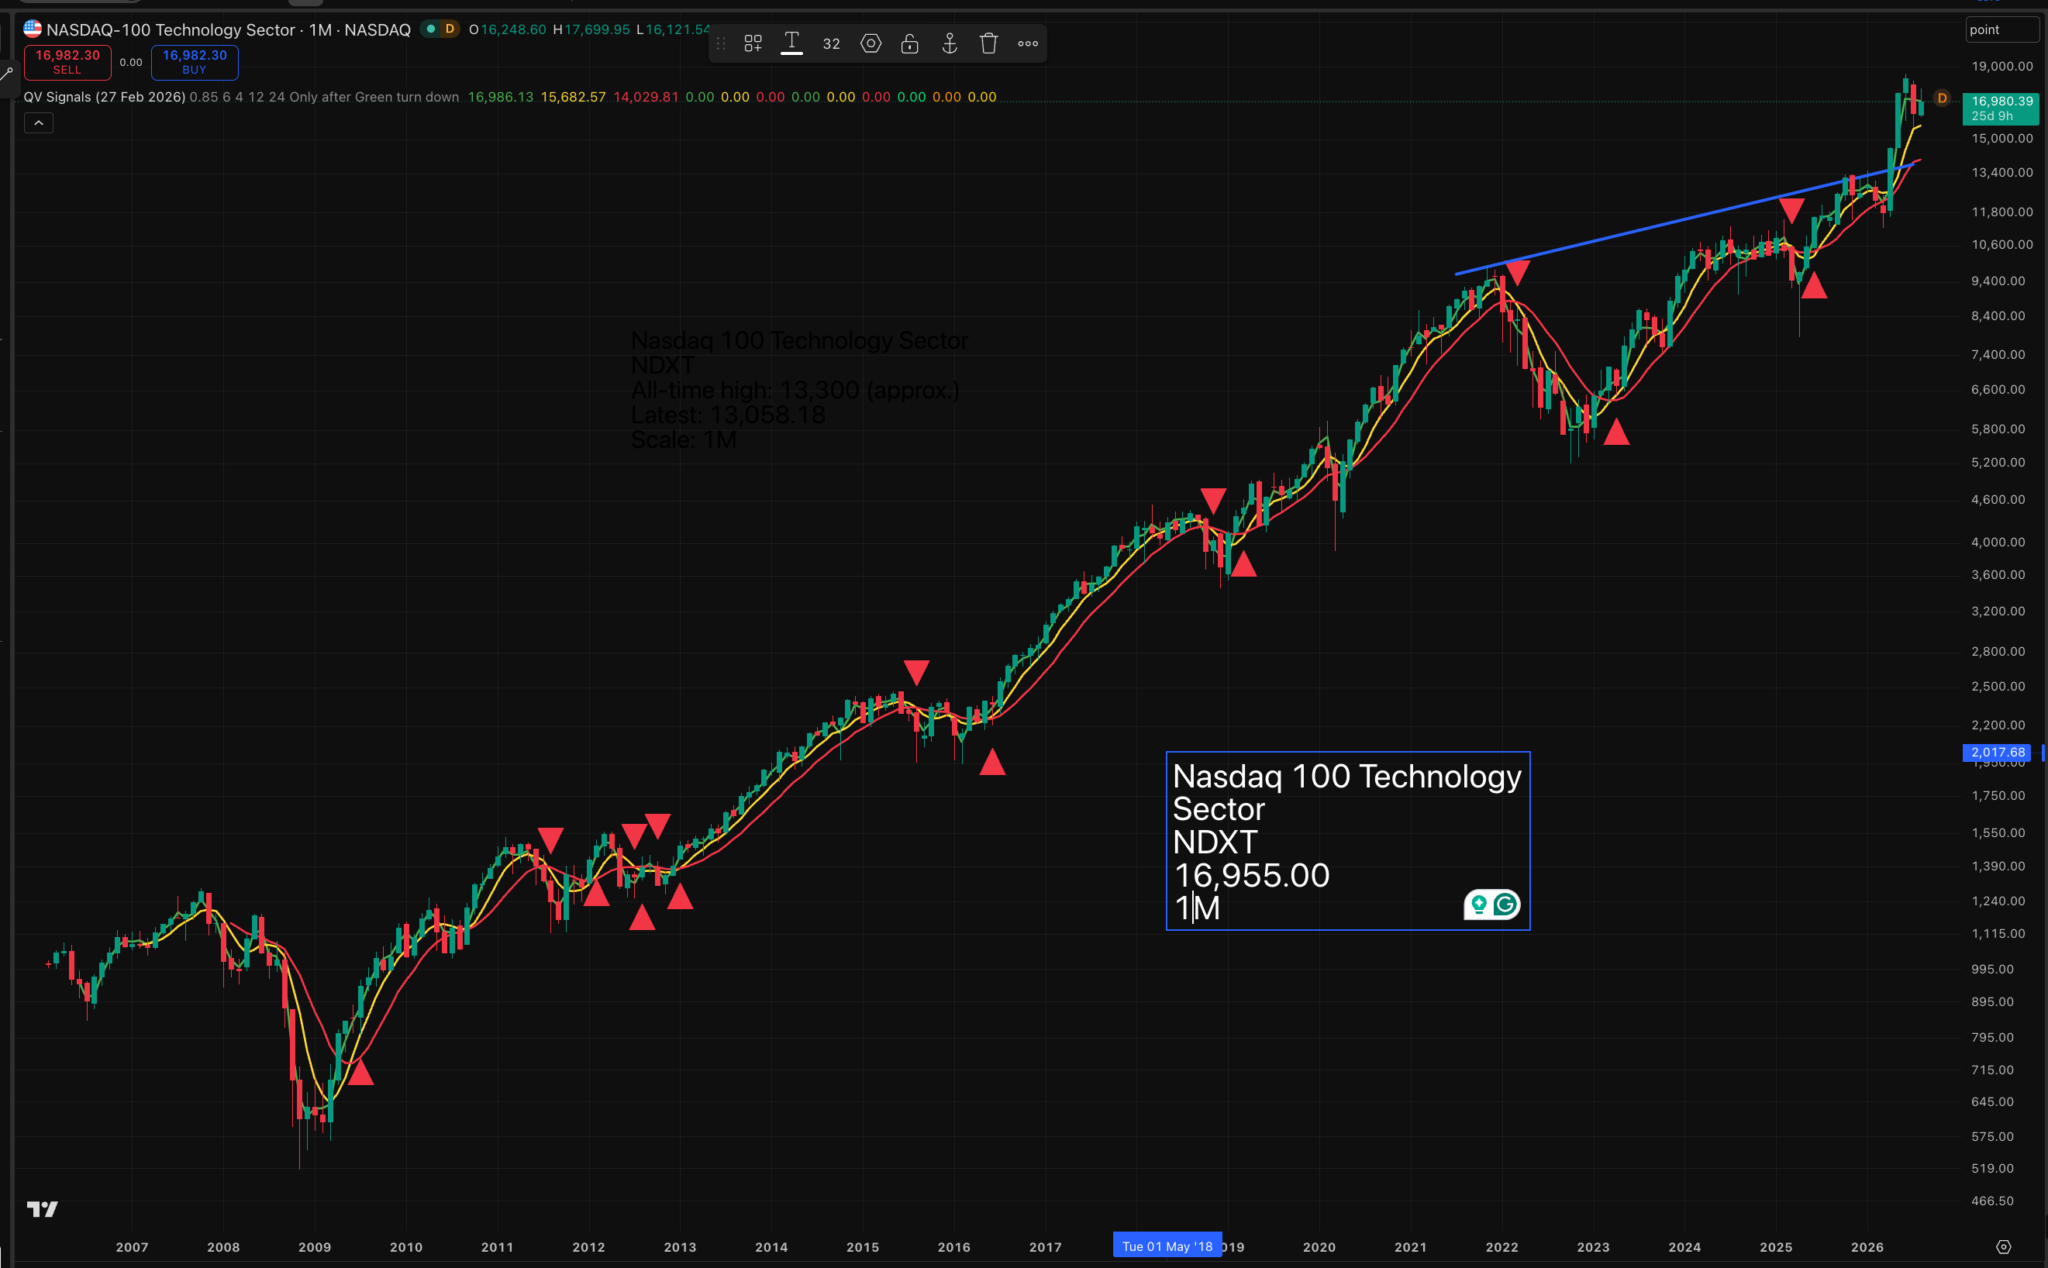Click the Grammarly lightbulb suggestion icon

(1479, 905)
